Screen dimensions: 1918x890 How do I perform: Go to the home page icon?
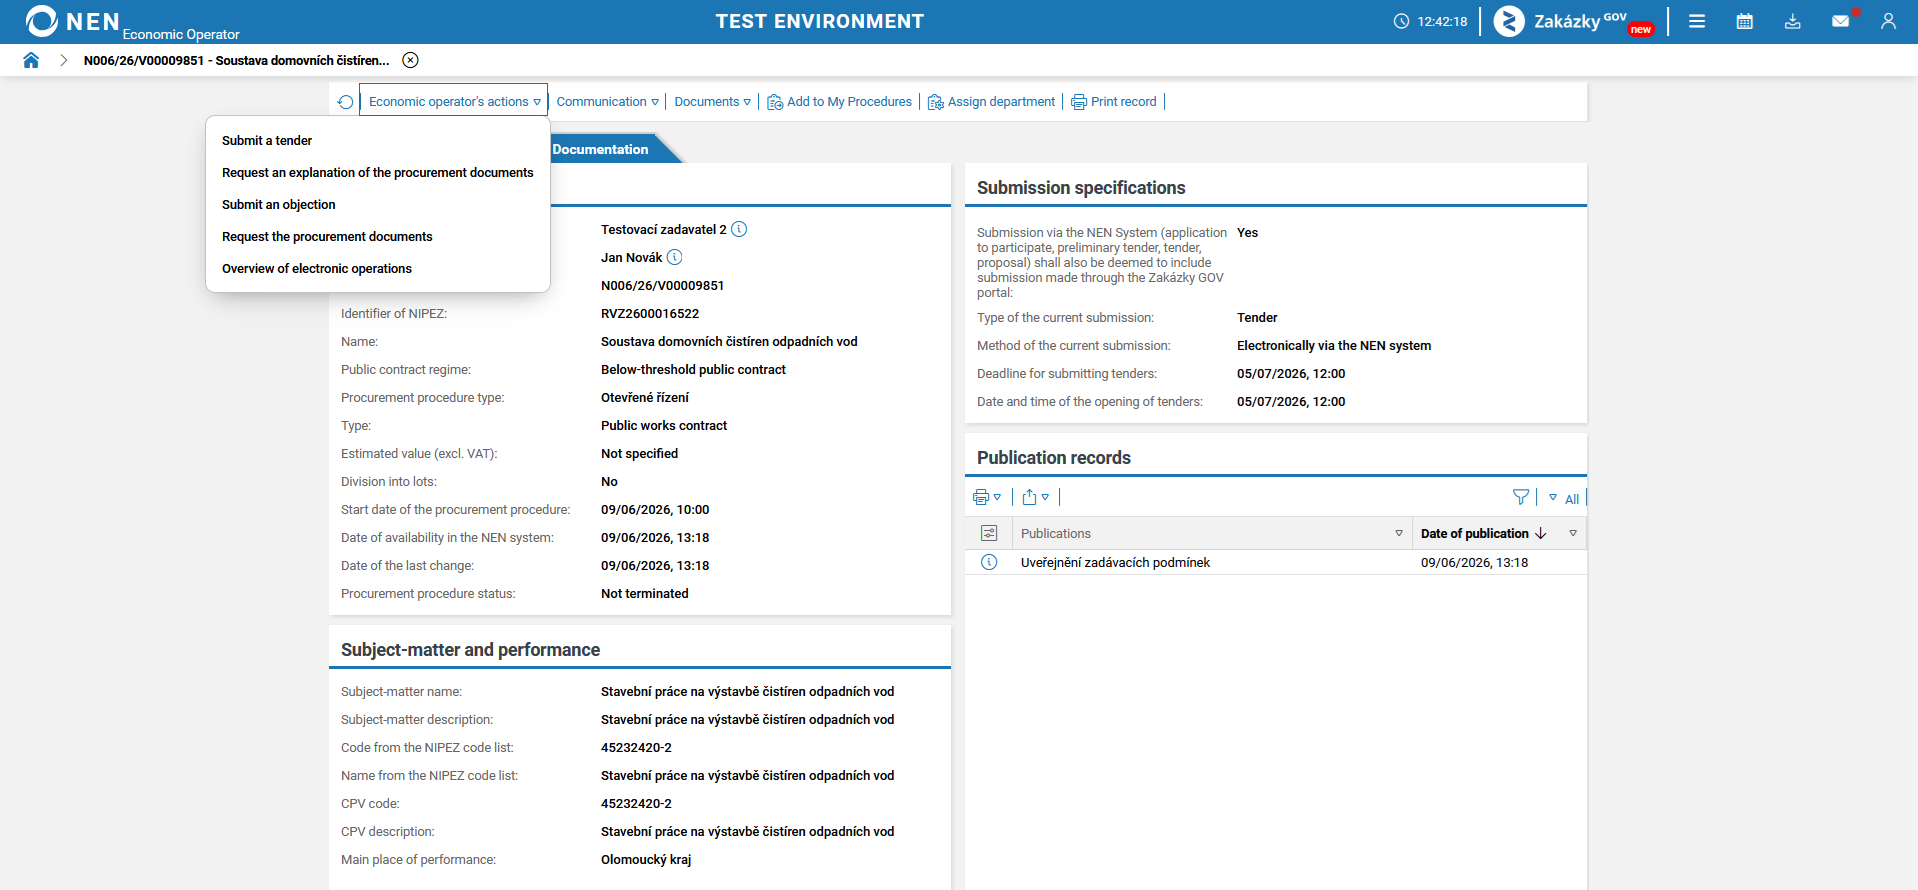31,60
